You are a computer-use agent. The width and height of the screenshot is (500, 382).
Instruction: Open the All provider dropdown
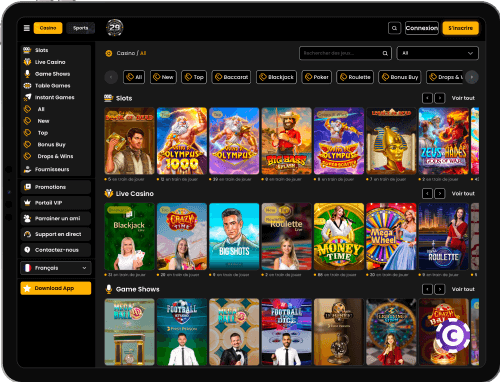click(438, 53)
